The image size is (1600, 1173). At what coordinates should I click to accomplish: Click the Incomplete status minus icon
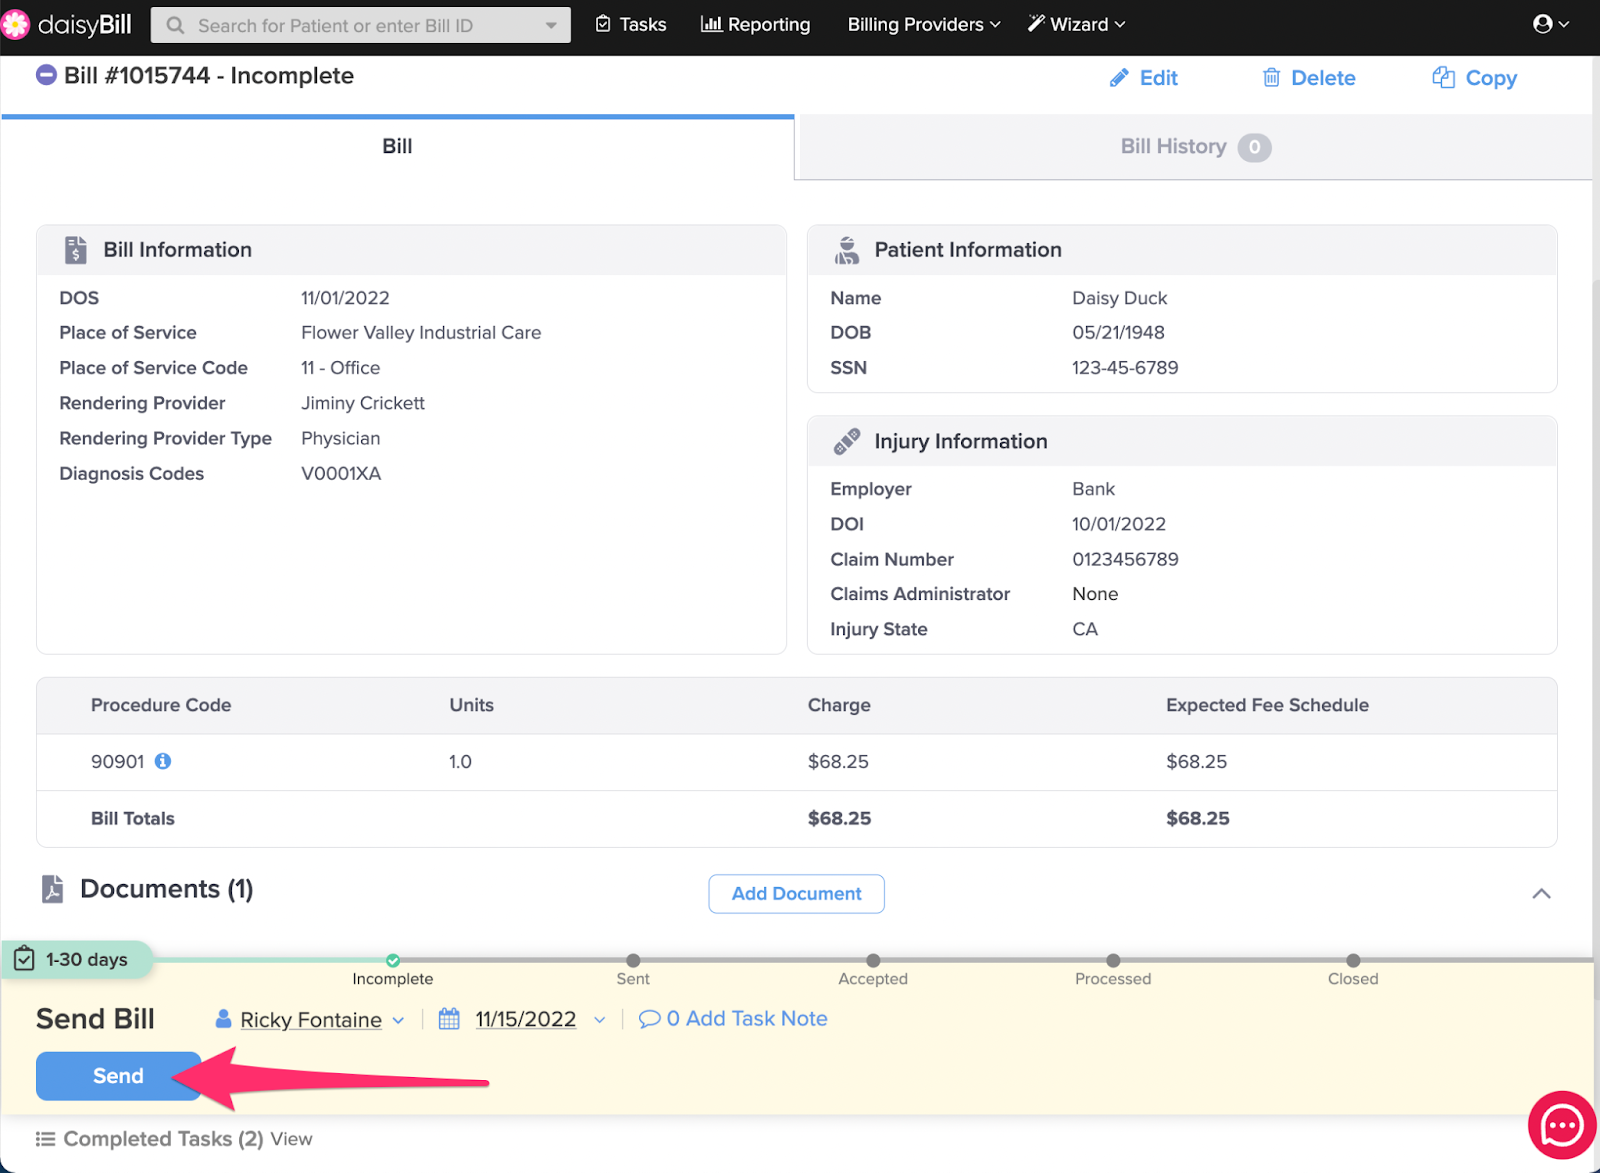(46, 75)
